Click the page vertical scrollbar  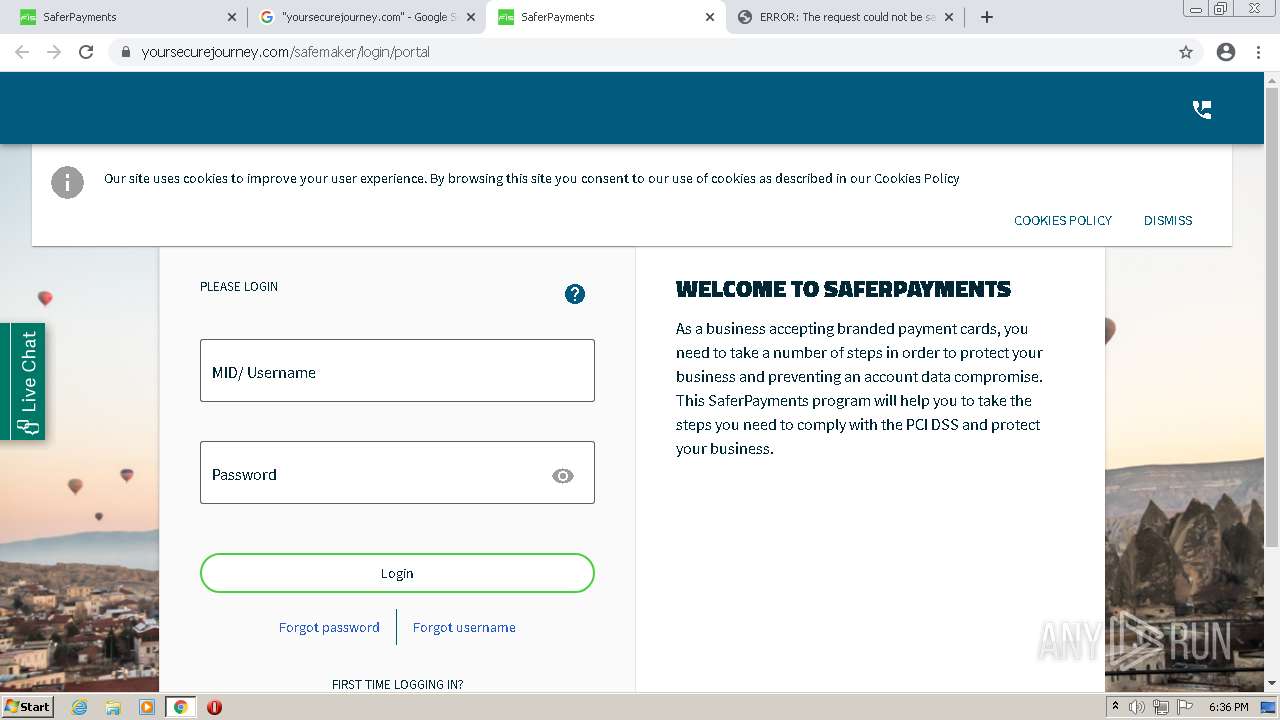pos(1272,316)
